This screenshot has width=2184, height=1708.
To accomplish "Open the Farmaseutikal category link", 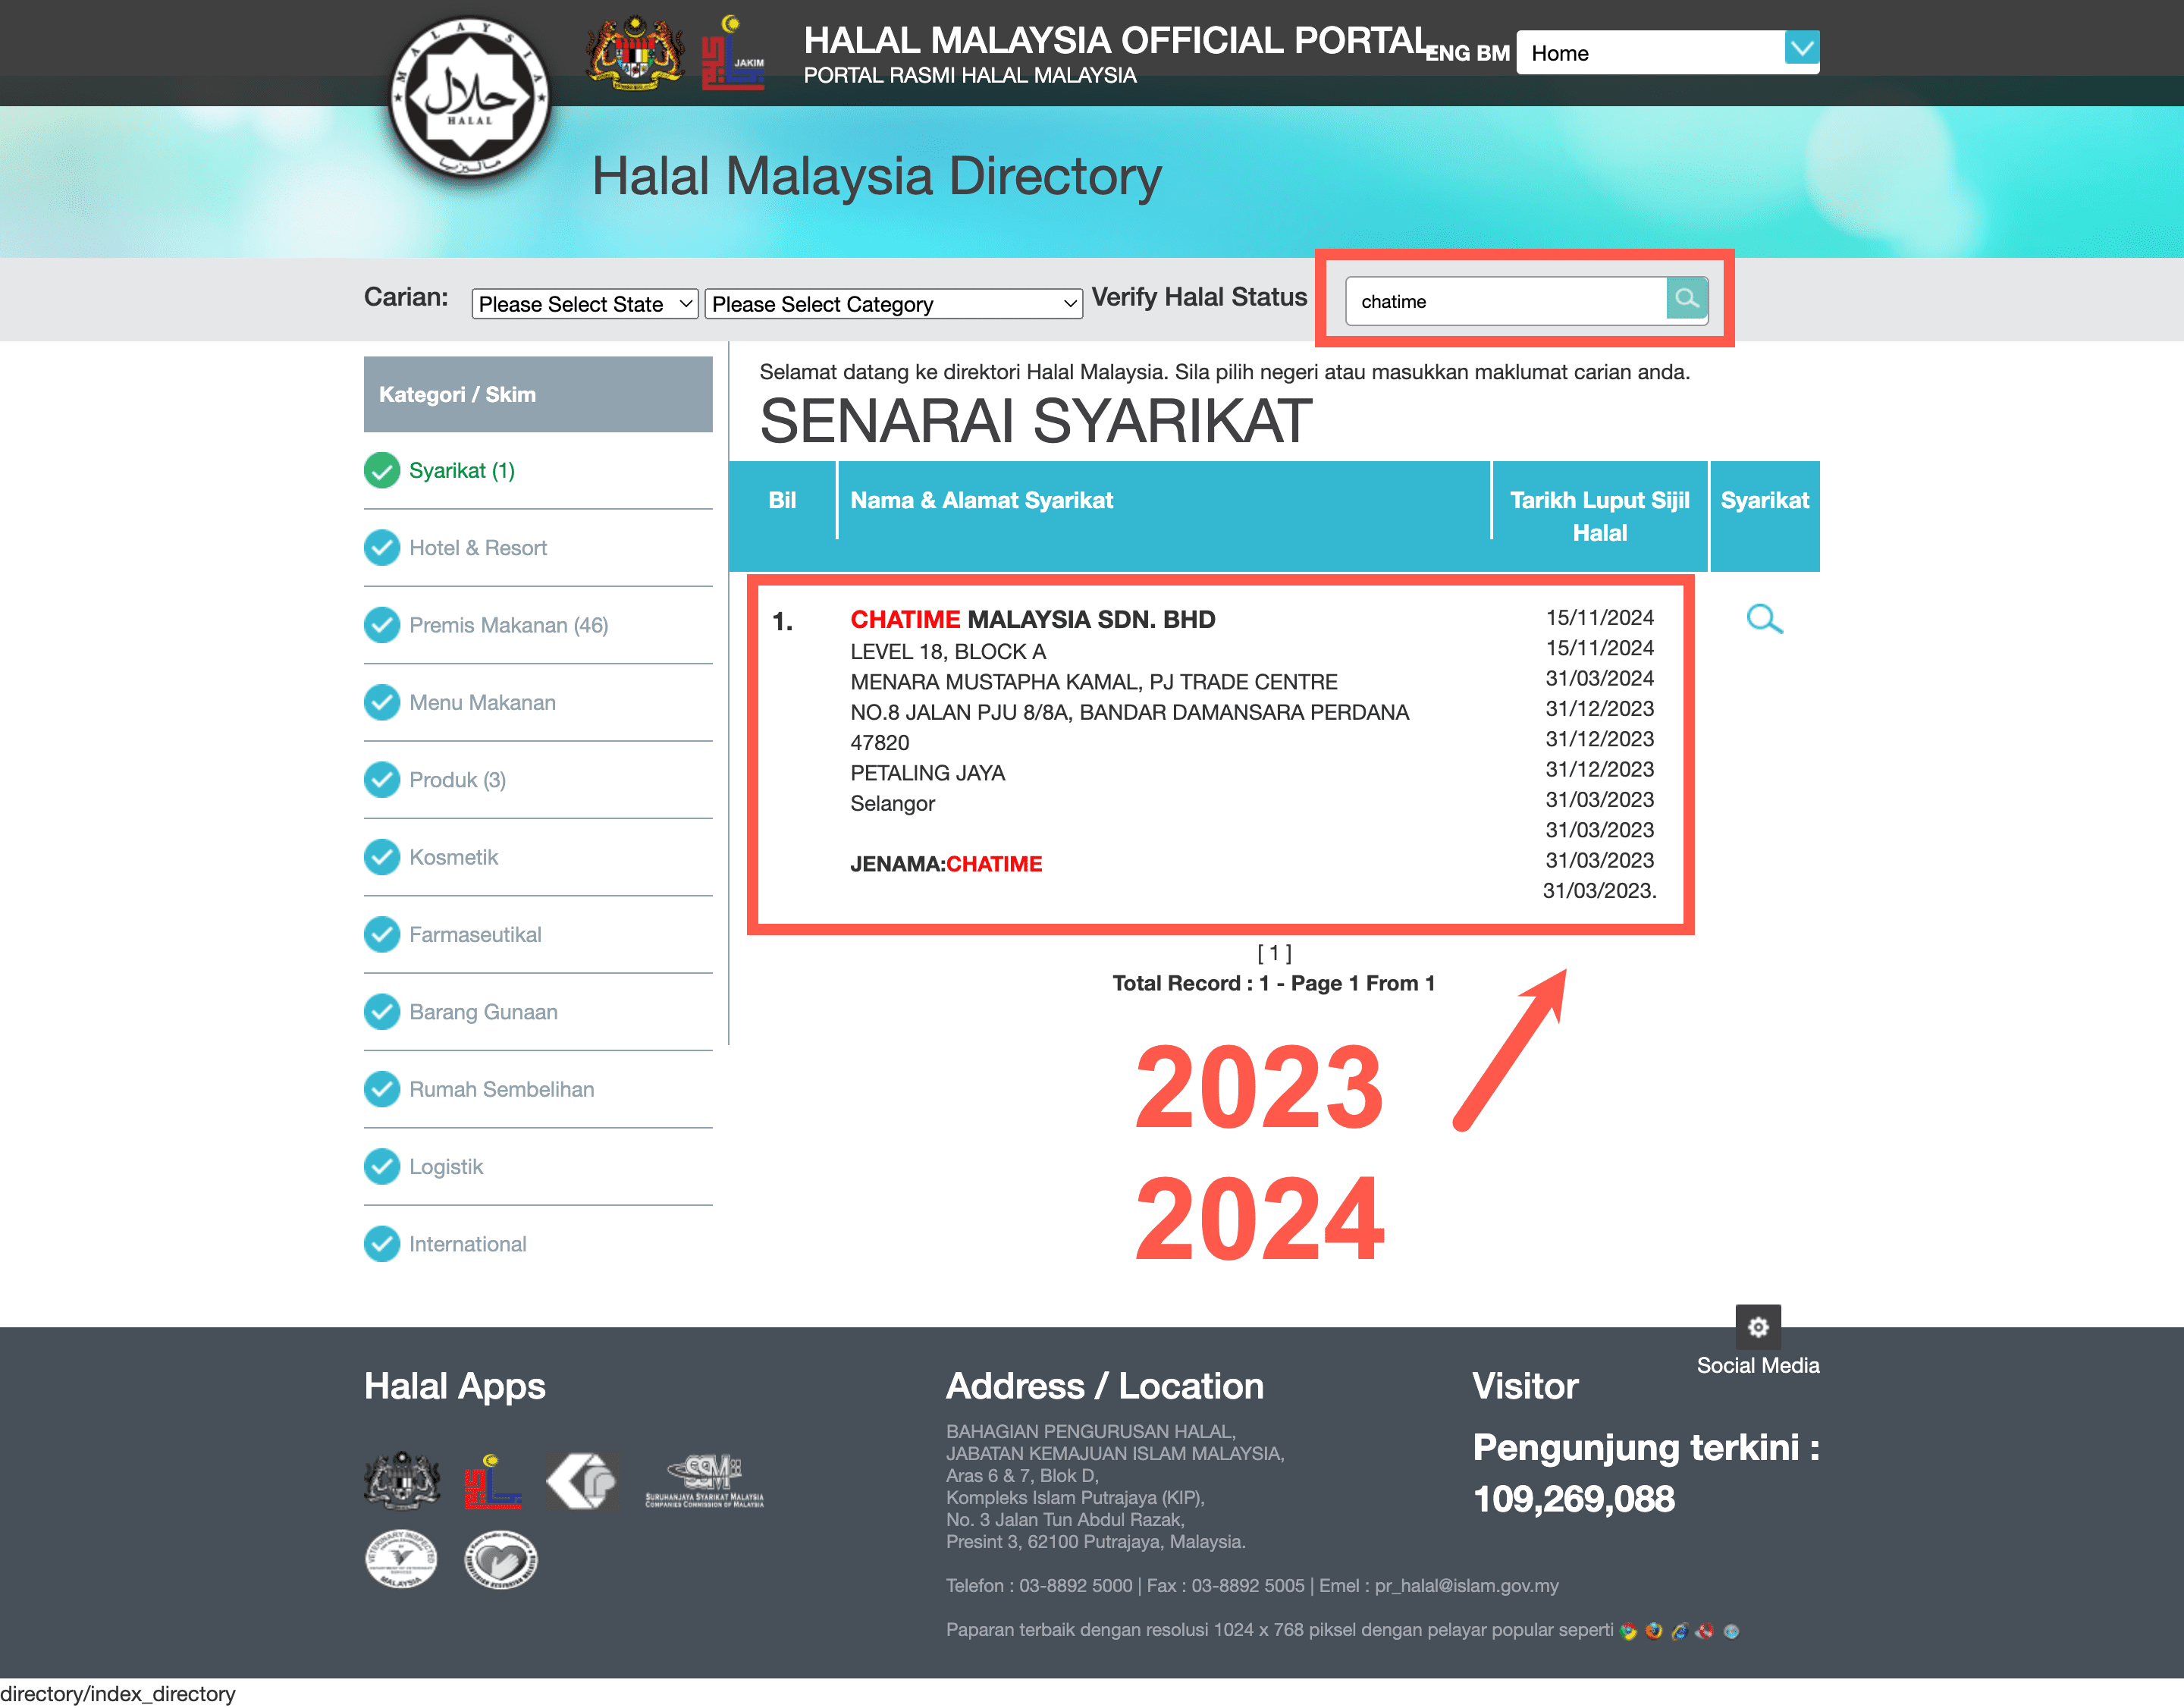I will [x=475, y=935].
